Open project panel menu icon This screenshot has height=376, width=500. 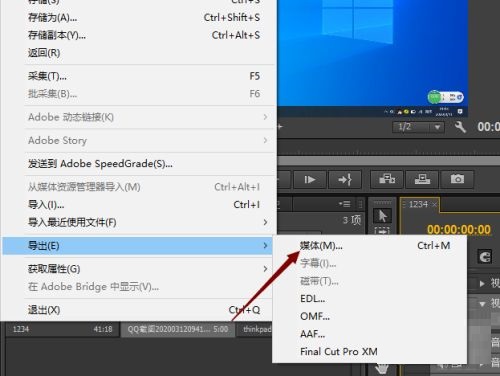click(345, 204)
